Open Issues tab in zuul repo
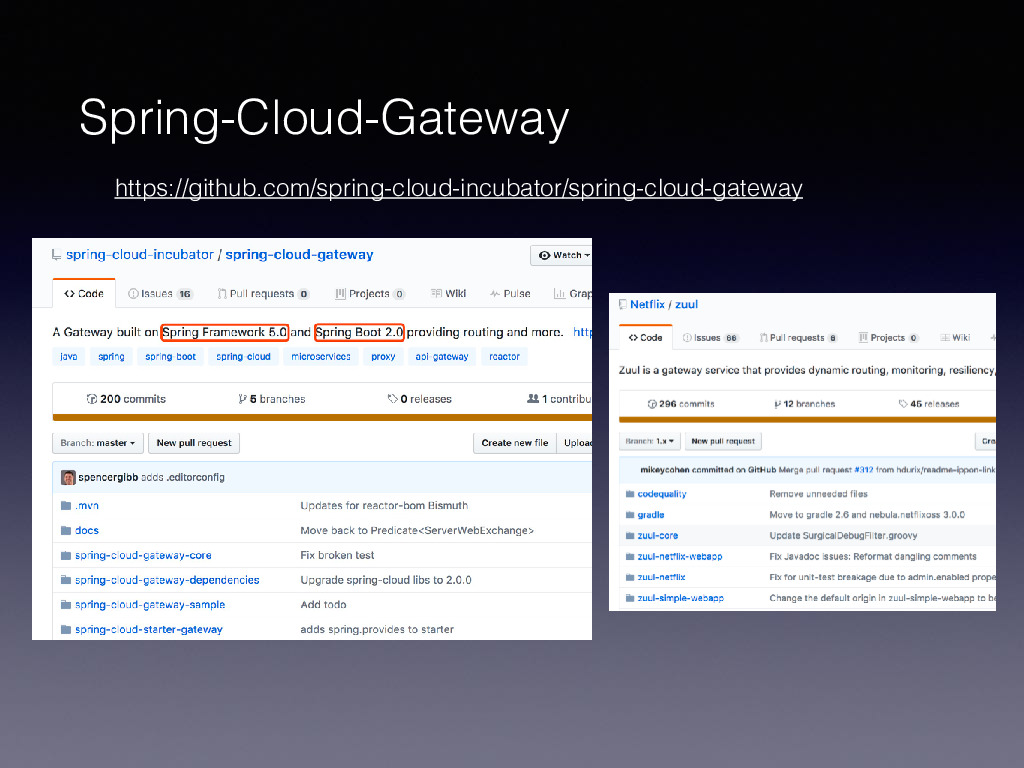Screen dimensions: 1024x768 tap(710, 338)
